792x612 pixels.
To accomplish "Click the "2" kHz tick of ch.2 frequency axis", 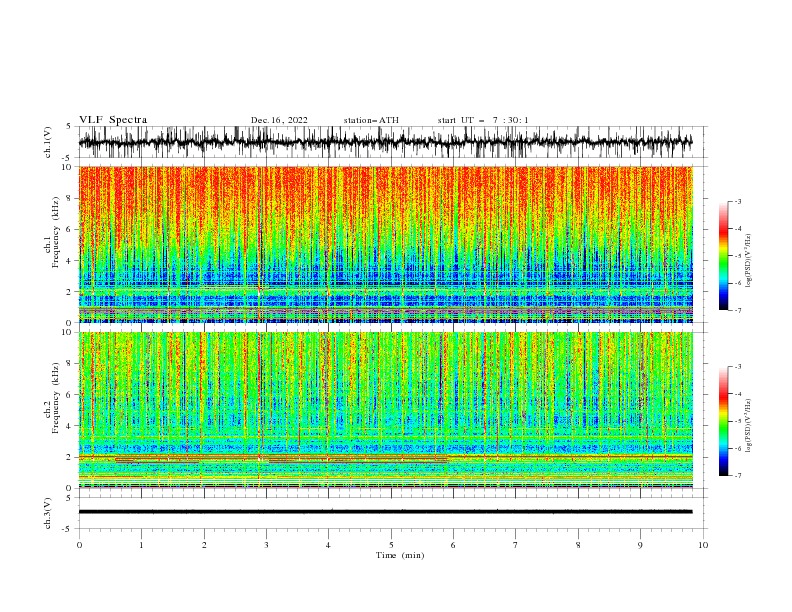I will point(70,457).
